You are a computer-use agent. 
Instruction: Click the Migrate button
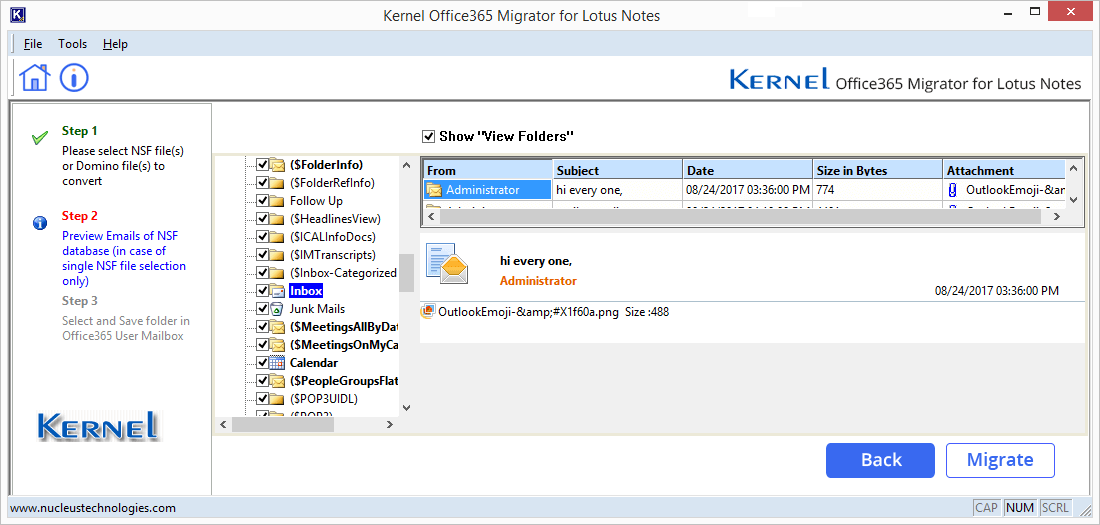click(1000, 460)
